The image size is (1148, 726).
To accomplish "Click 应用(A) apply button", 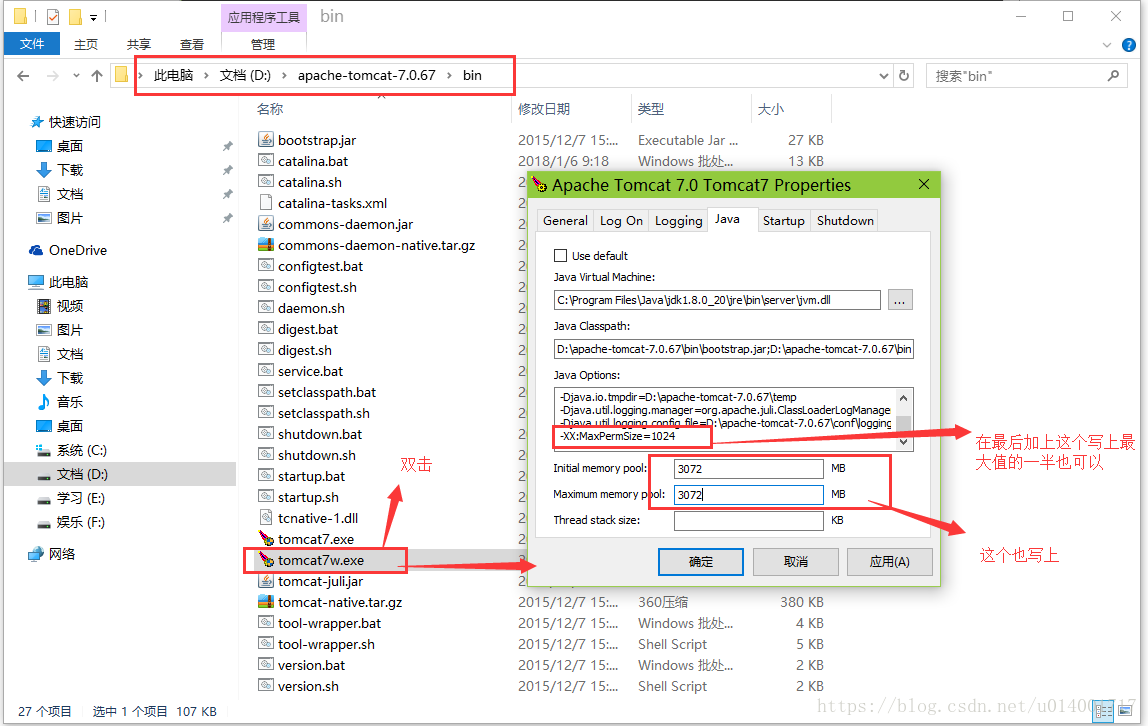I will pyautogui.click(x=890, y=561).
